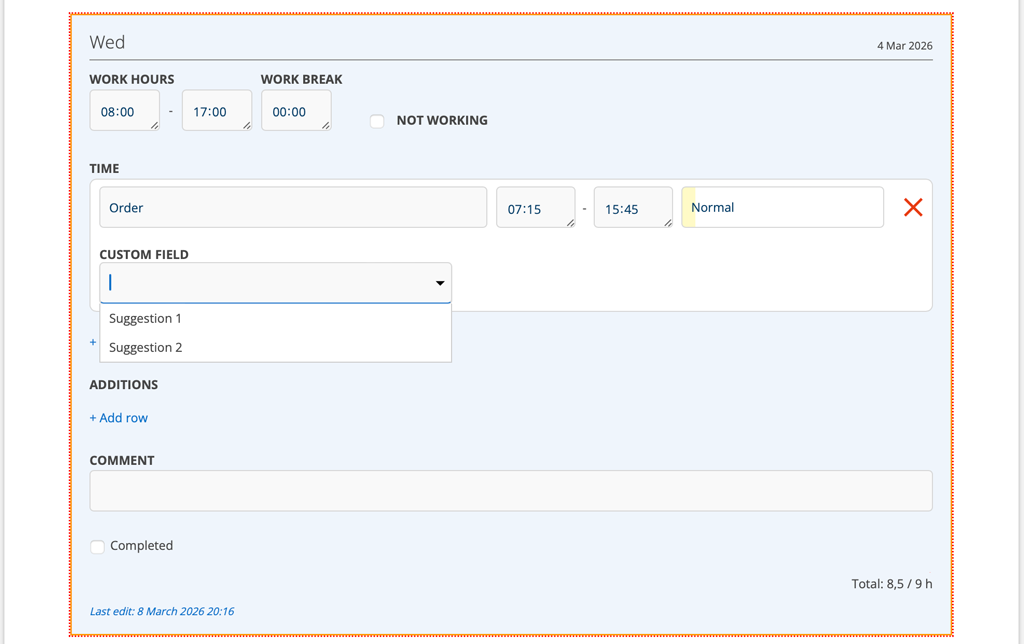Click the resize handle on the work break field
The height and width of the screenshot is (644, 1024).
(325, 125)
